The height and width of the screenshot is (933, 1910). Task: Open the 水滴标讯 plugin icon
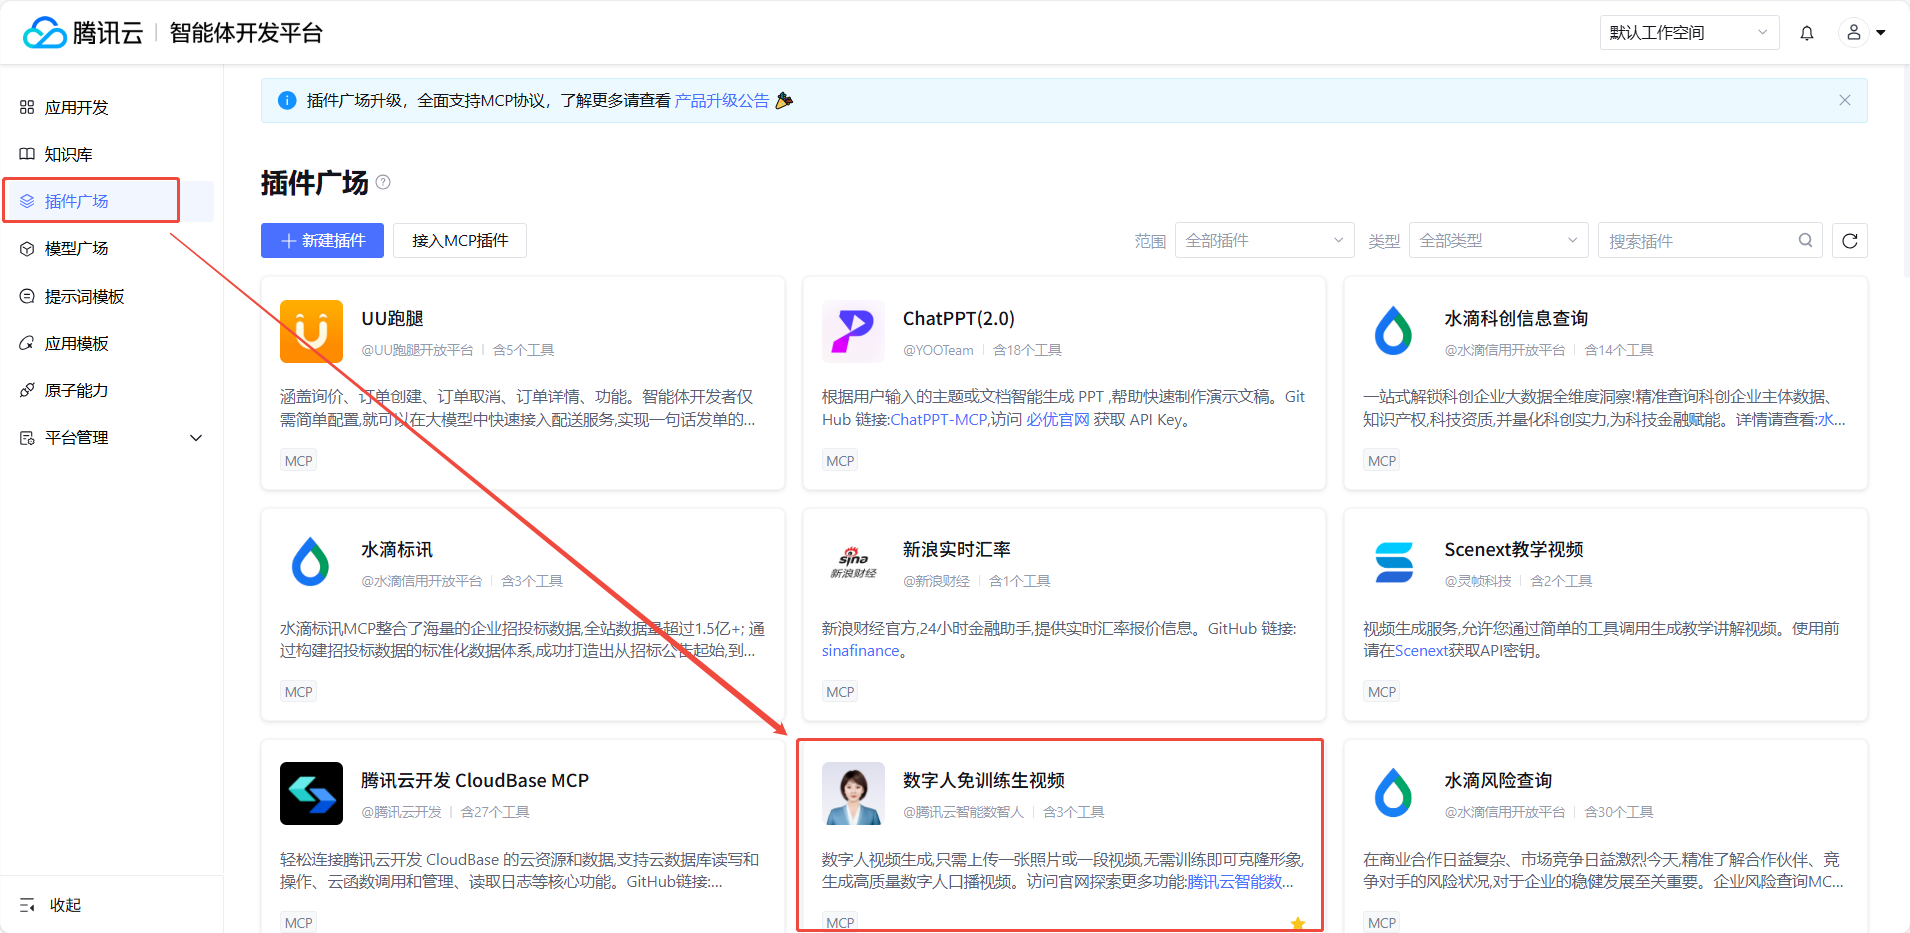tap(312, 562)
